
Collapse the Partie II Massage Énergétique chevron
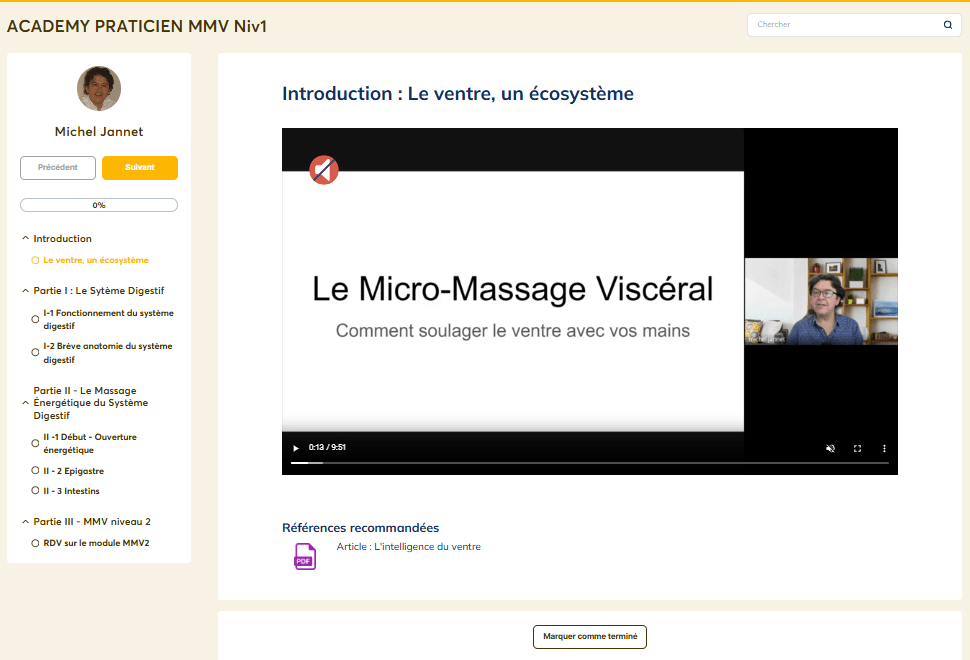25,403
